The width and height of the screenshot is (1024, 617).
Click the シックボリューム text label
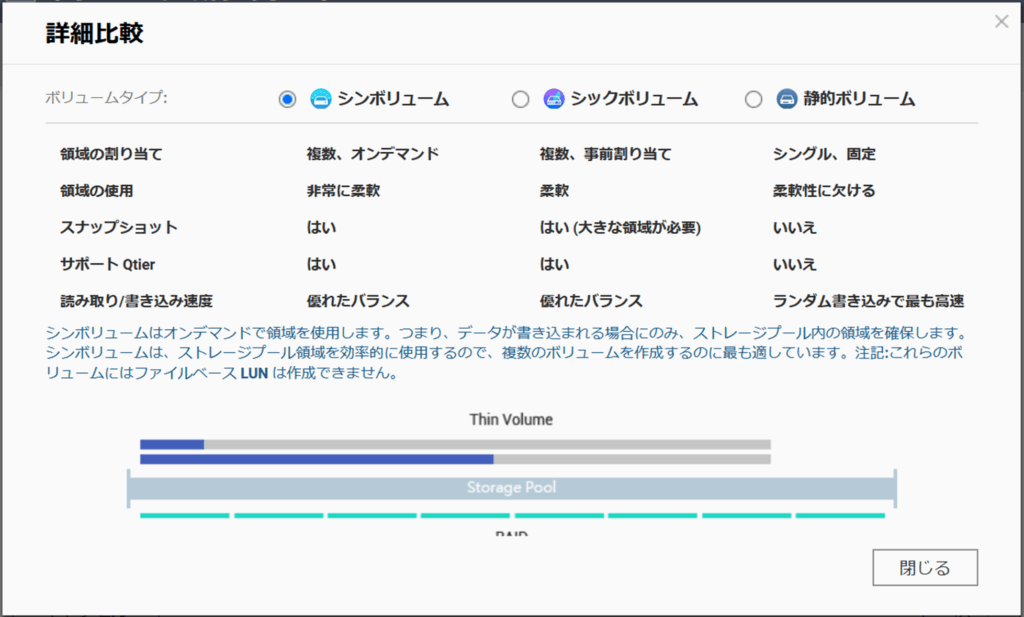pos(633,99)
